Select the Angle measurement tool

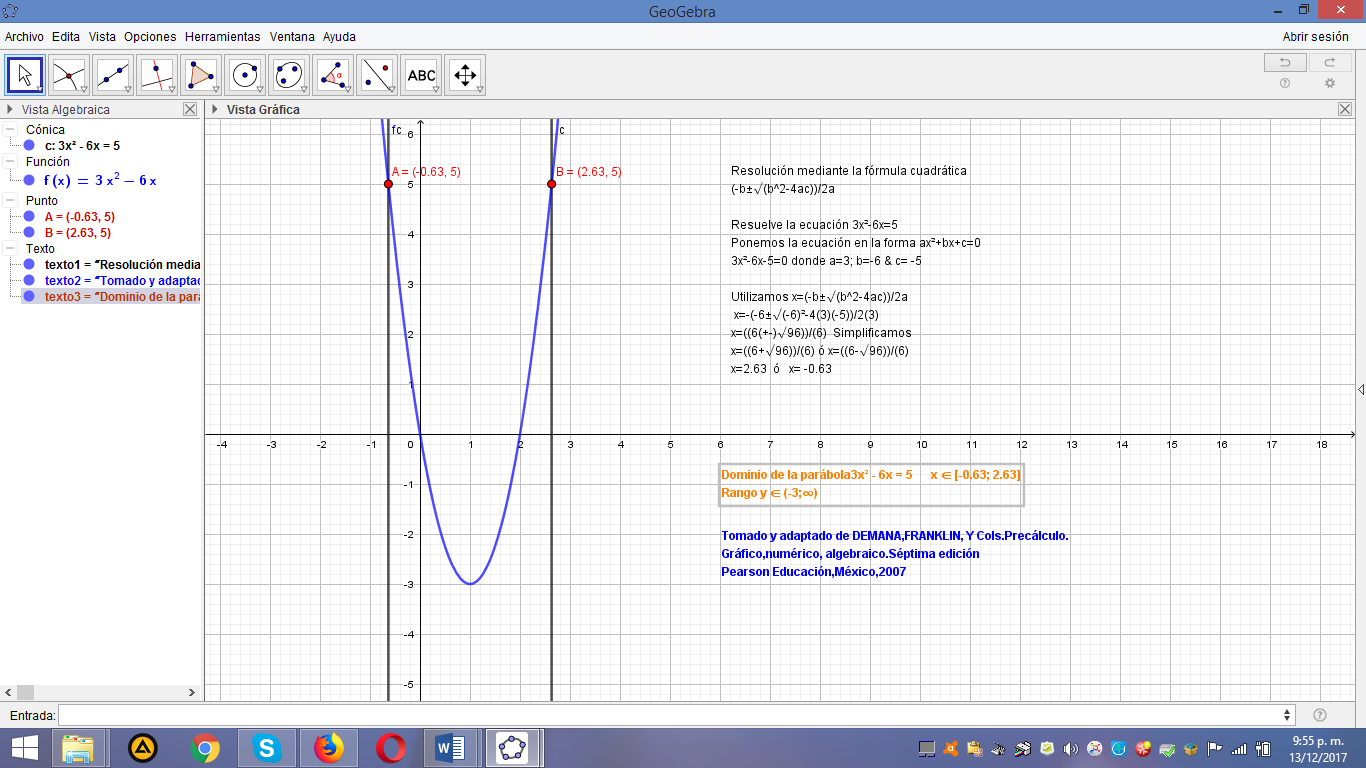(332, 74)
